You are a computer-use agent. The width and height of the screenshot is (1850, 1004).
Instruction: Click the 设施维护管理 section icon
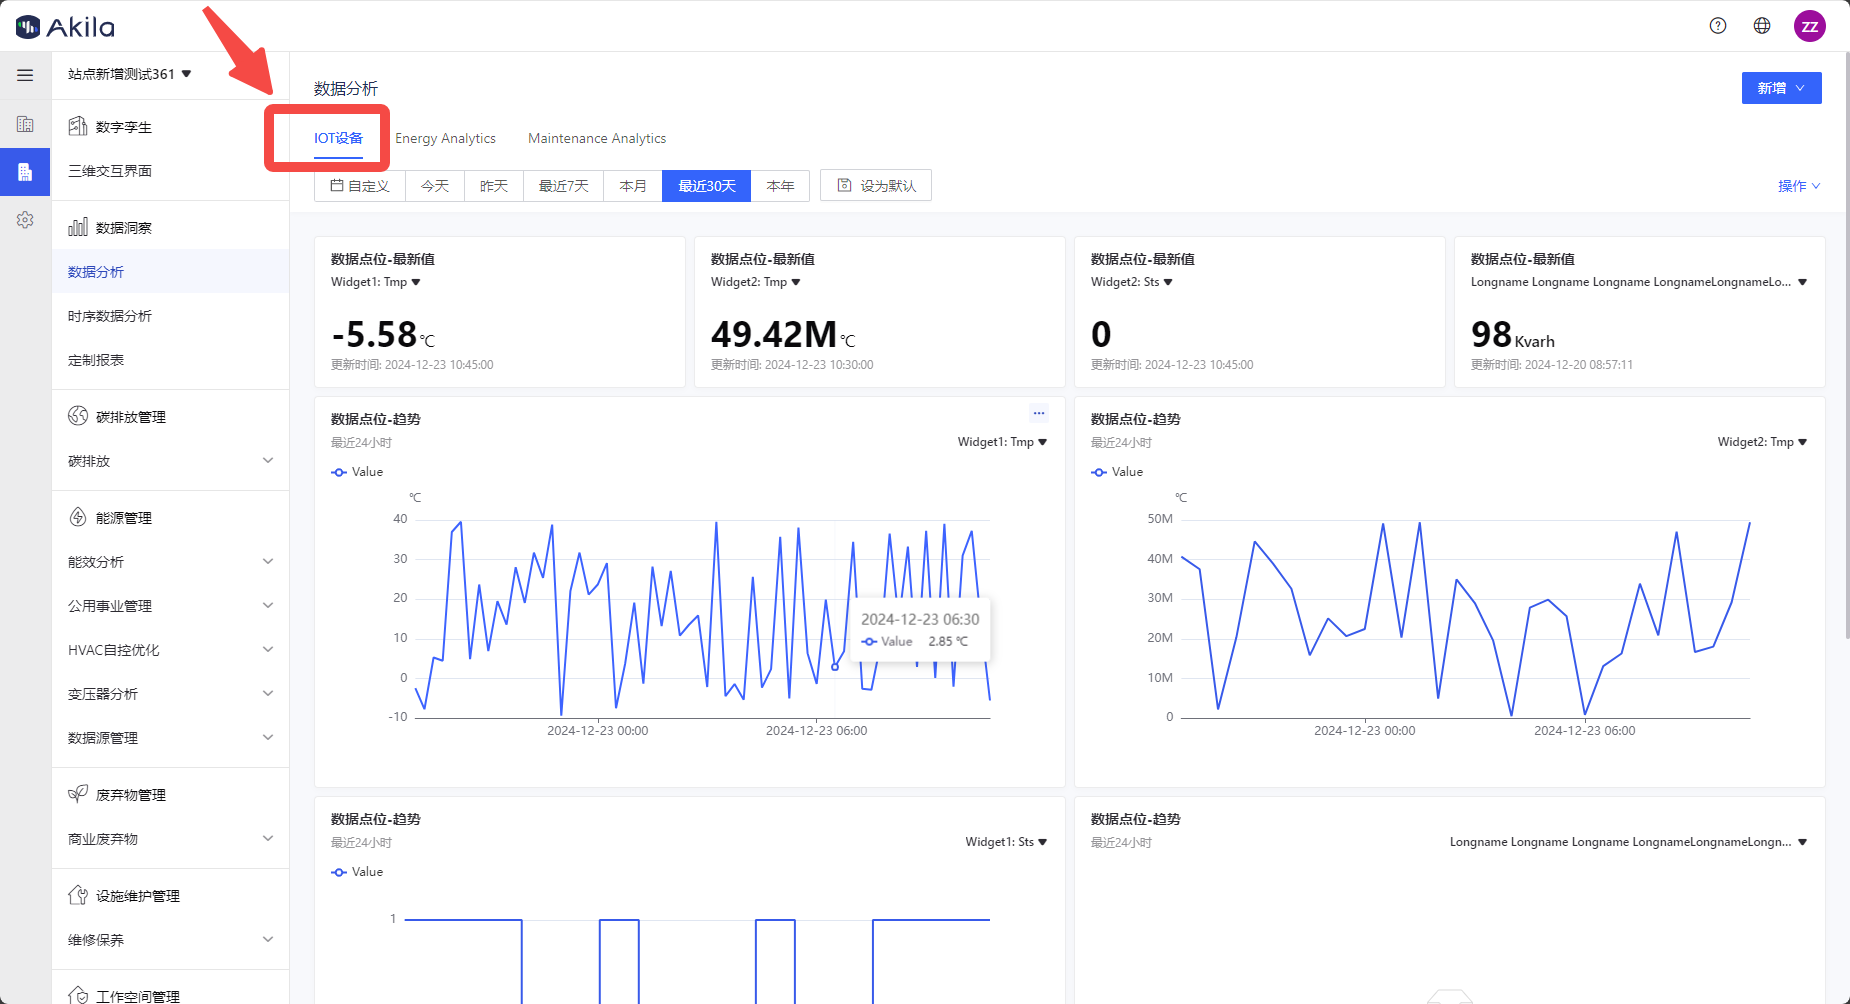pyautogui.click(x=78, y=895)
